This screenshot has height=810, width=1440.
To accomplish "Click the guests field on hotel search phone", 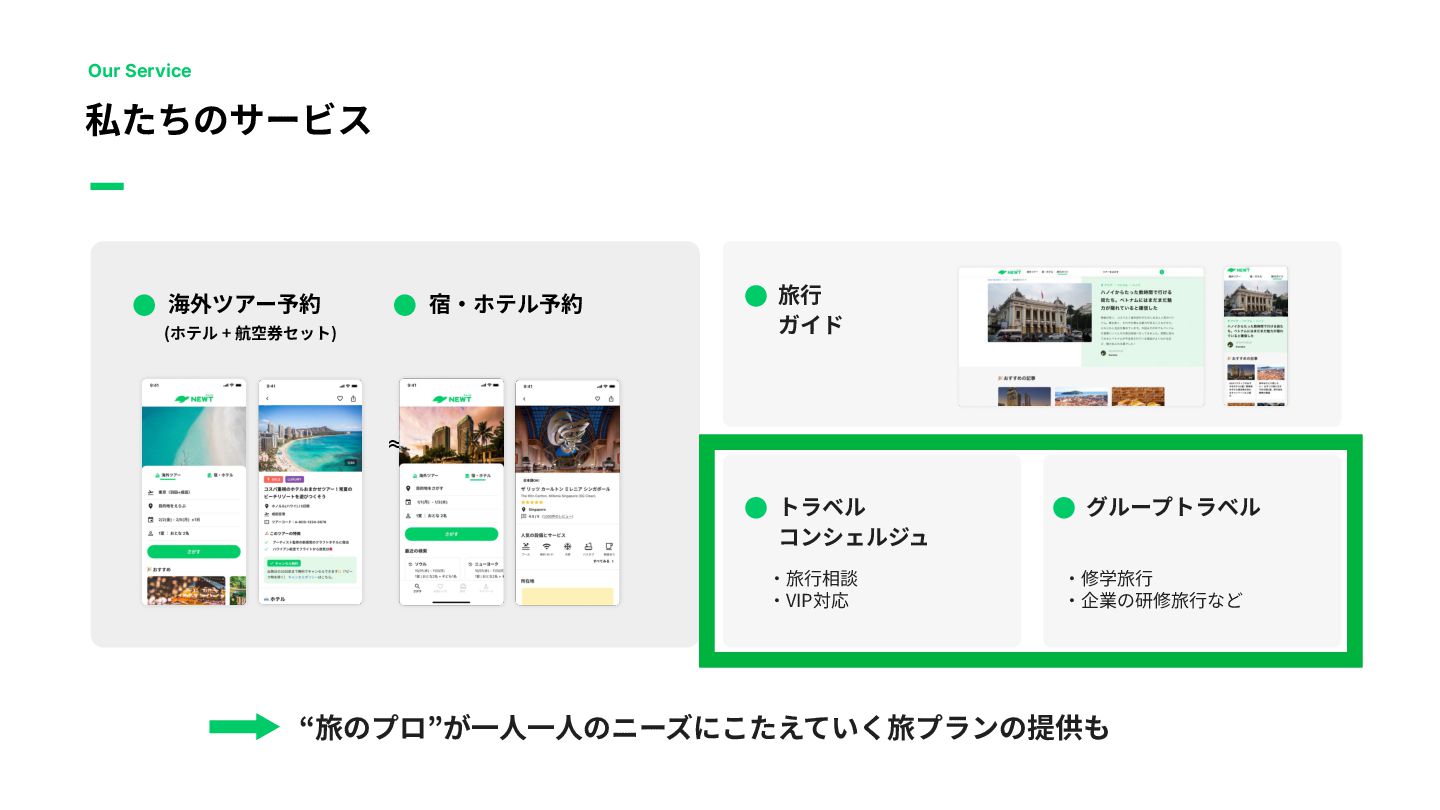I will (x=451, y=516).
